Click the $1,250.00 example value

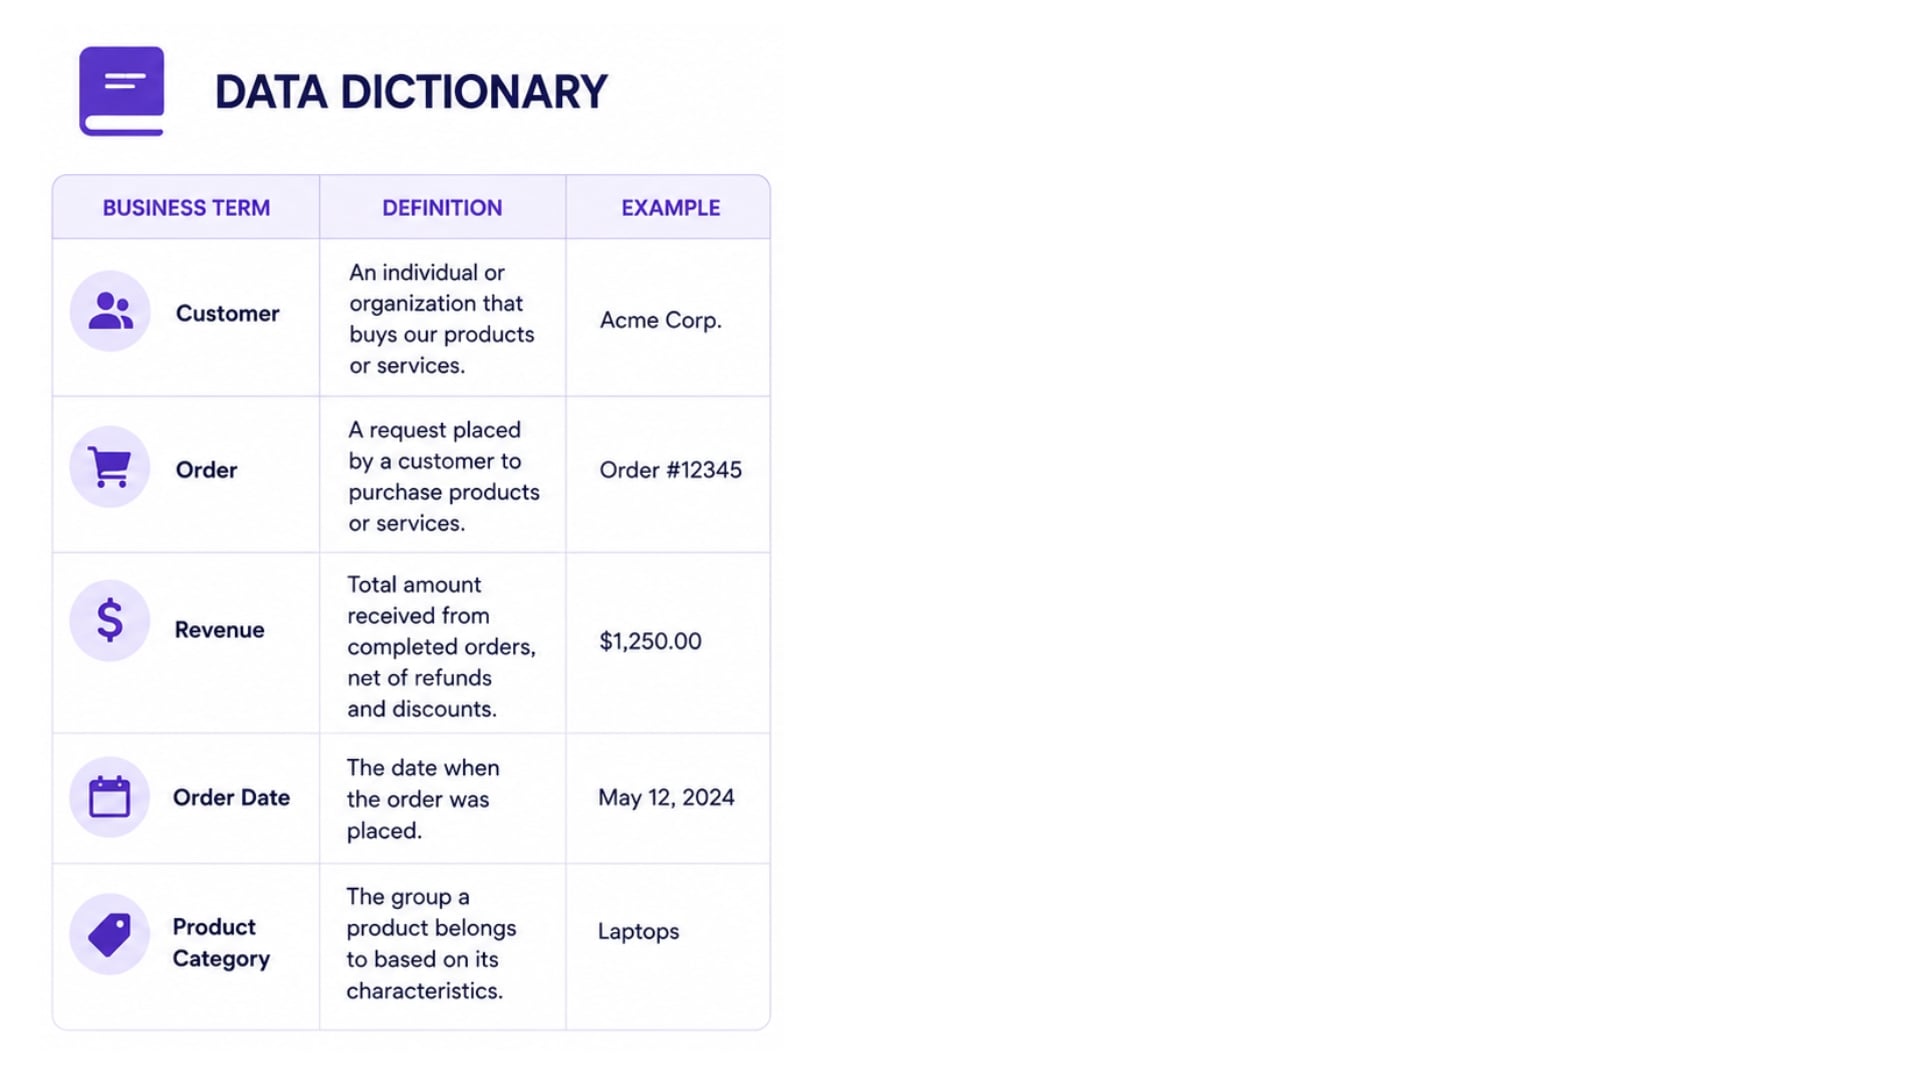coord(650,641)
